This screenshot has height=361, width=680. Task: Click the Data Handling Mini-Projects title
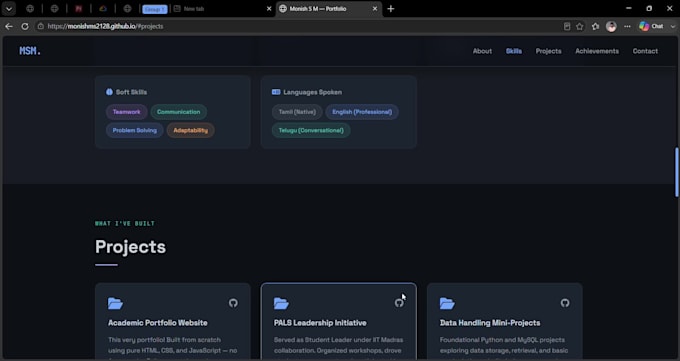[x=490, y=323]
